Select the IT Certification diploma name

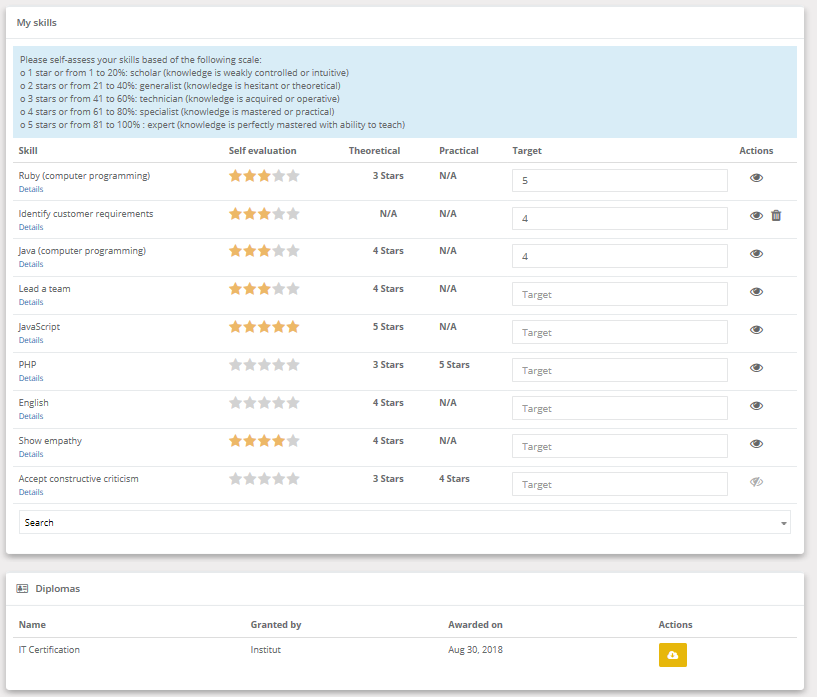coord(49,650)
